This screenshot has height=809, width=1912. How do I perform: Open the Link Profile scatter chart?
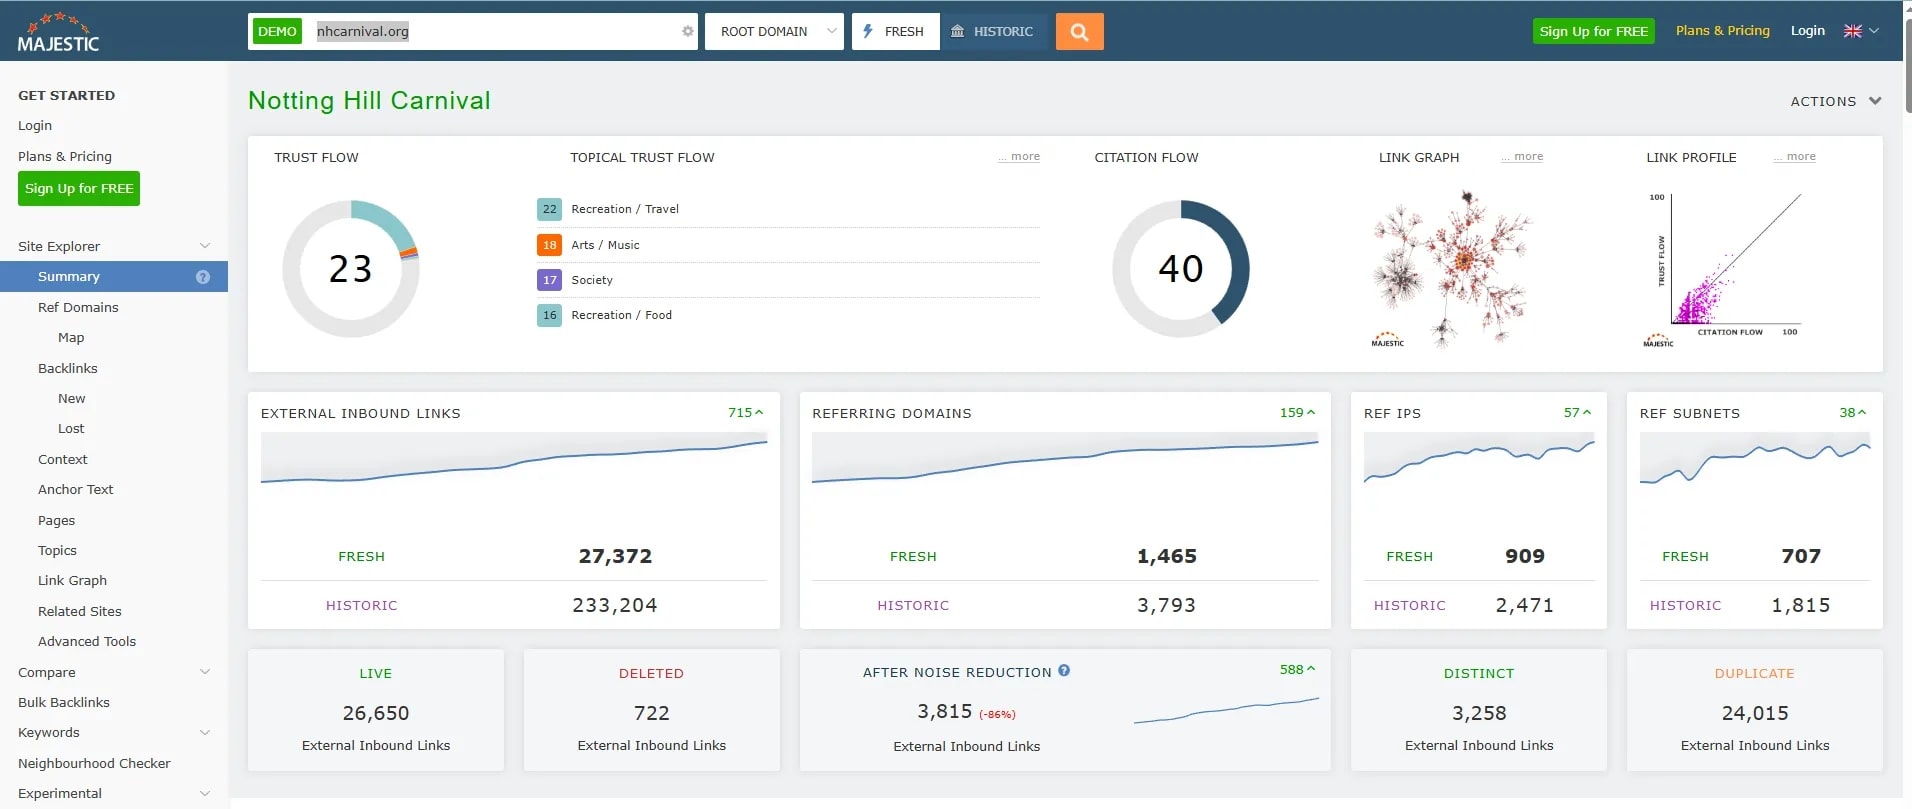point(1725,268)
